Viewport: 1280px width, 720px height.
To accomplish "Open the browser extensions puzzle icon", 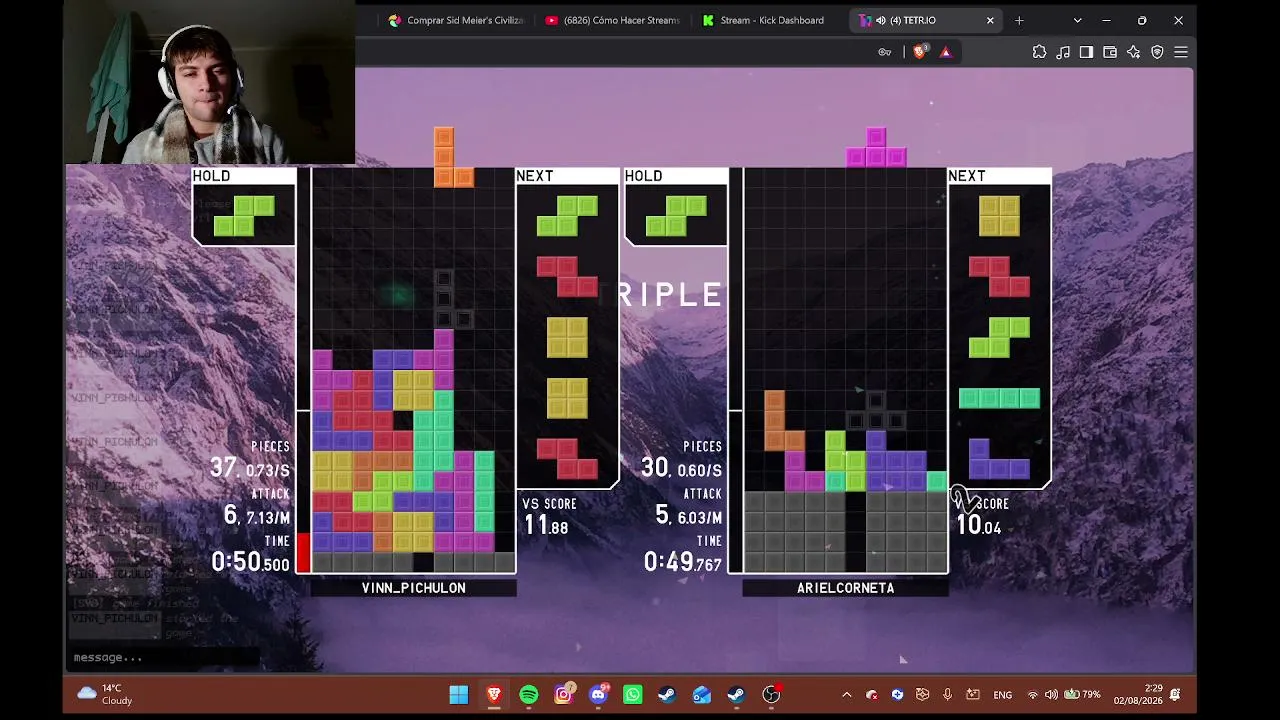I will (1039, 52).
